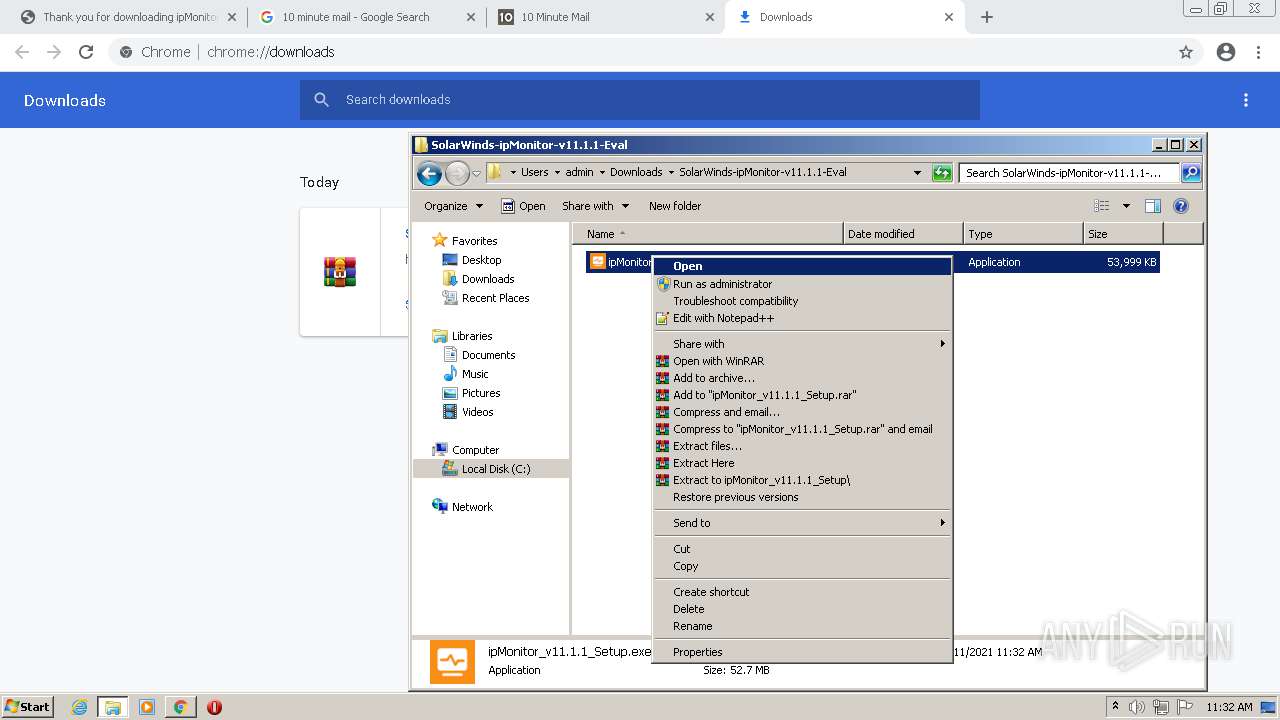This screenshot has height=720, width=1280.
Task: Click the Explorer refresh address button
Action: (x=942, y=173)
